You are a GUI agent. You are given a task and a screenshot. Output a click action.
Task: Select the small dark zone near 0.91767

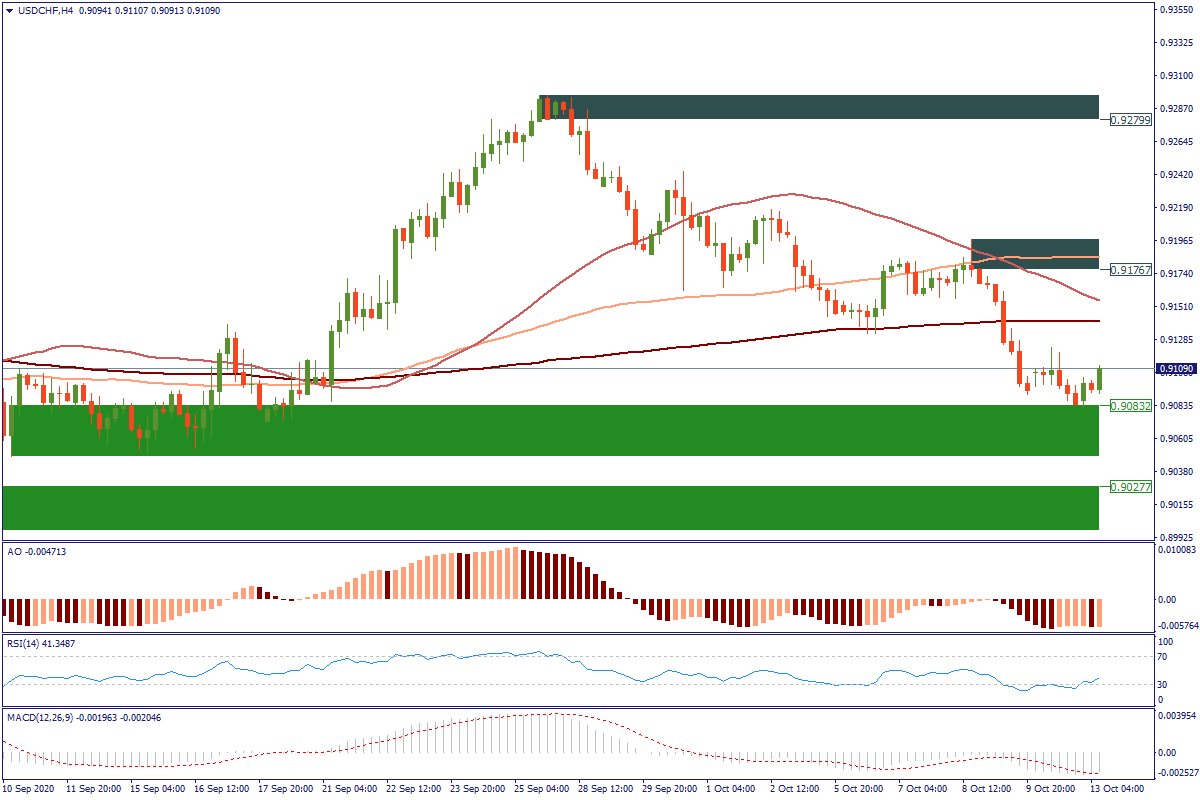[x=1035, y=253]
